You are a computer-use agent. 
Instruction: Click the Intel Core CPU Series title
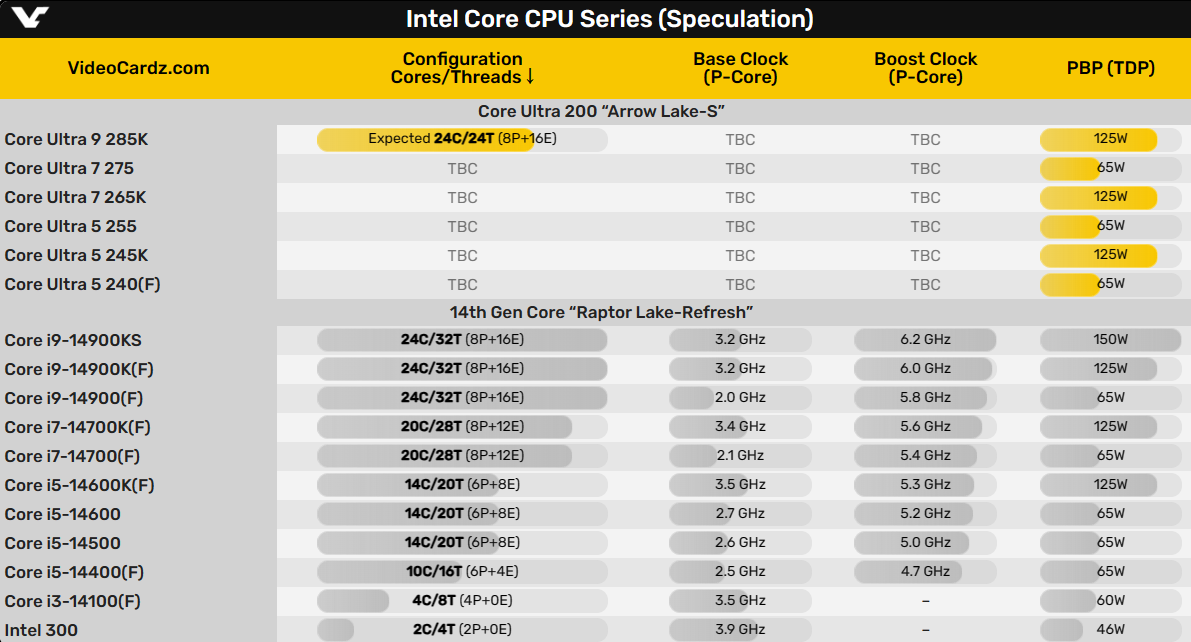(609, 19)
